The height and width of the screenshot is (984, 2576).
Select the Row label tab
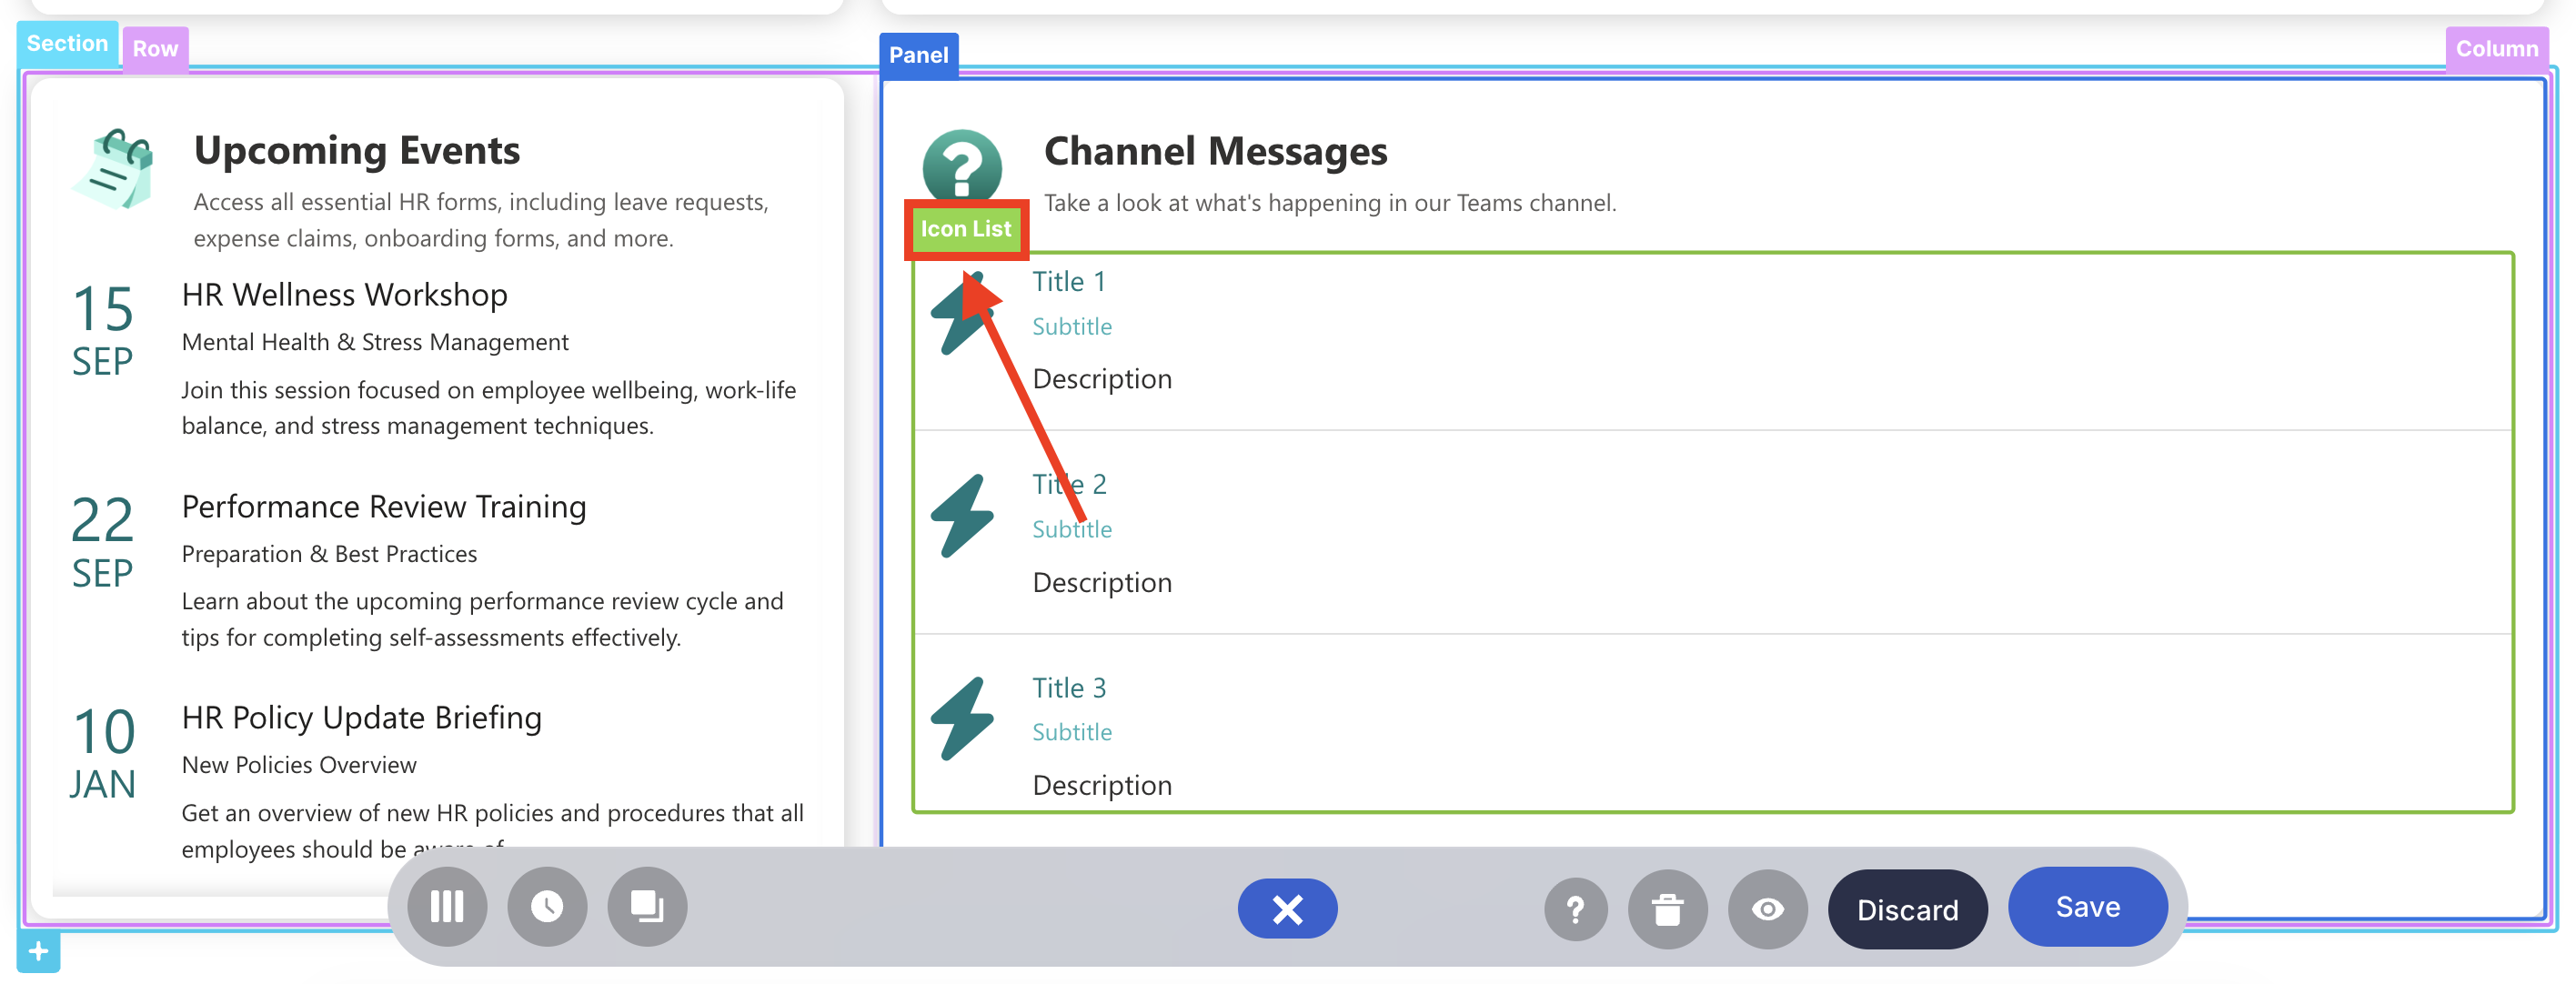(155, 49)
